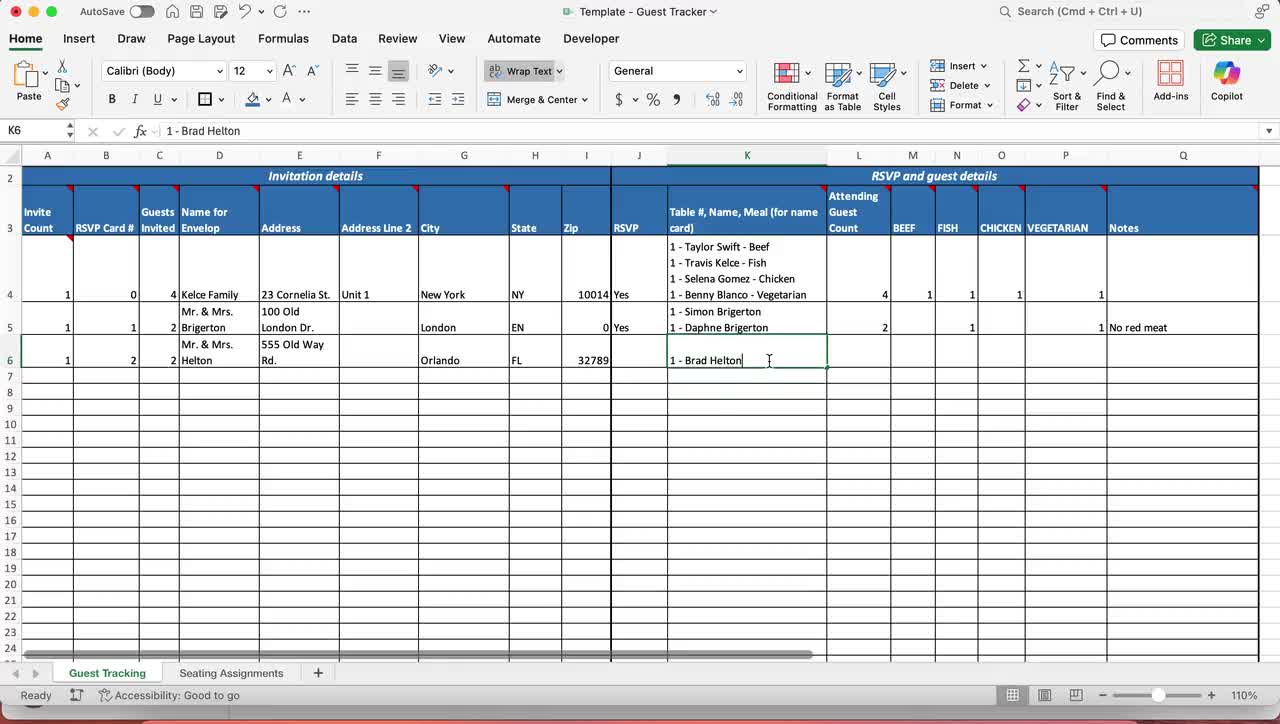Click the Insert Function fx icon
Screen dimensions: 1280x724
[140, 131]
